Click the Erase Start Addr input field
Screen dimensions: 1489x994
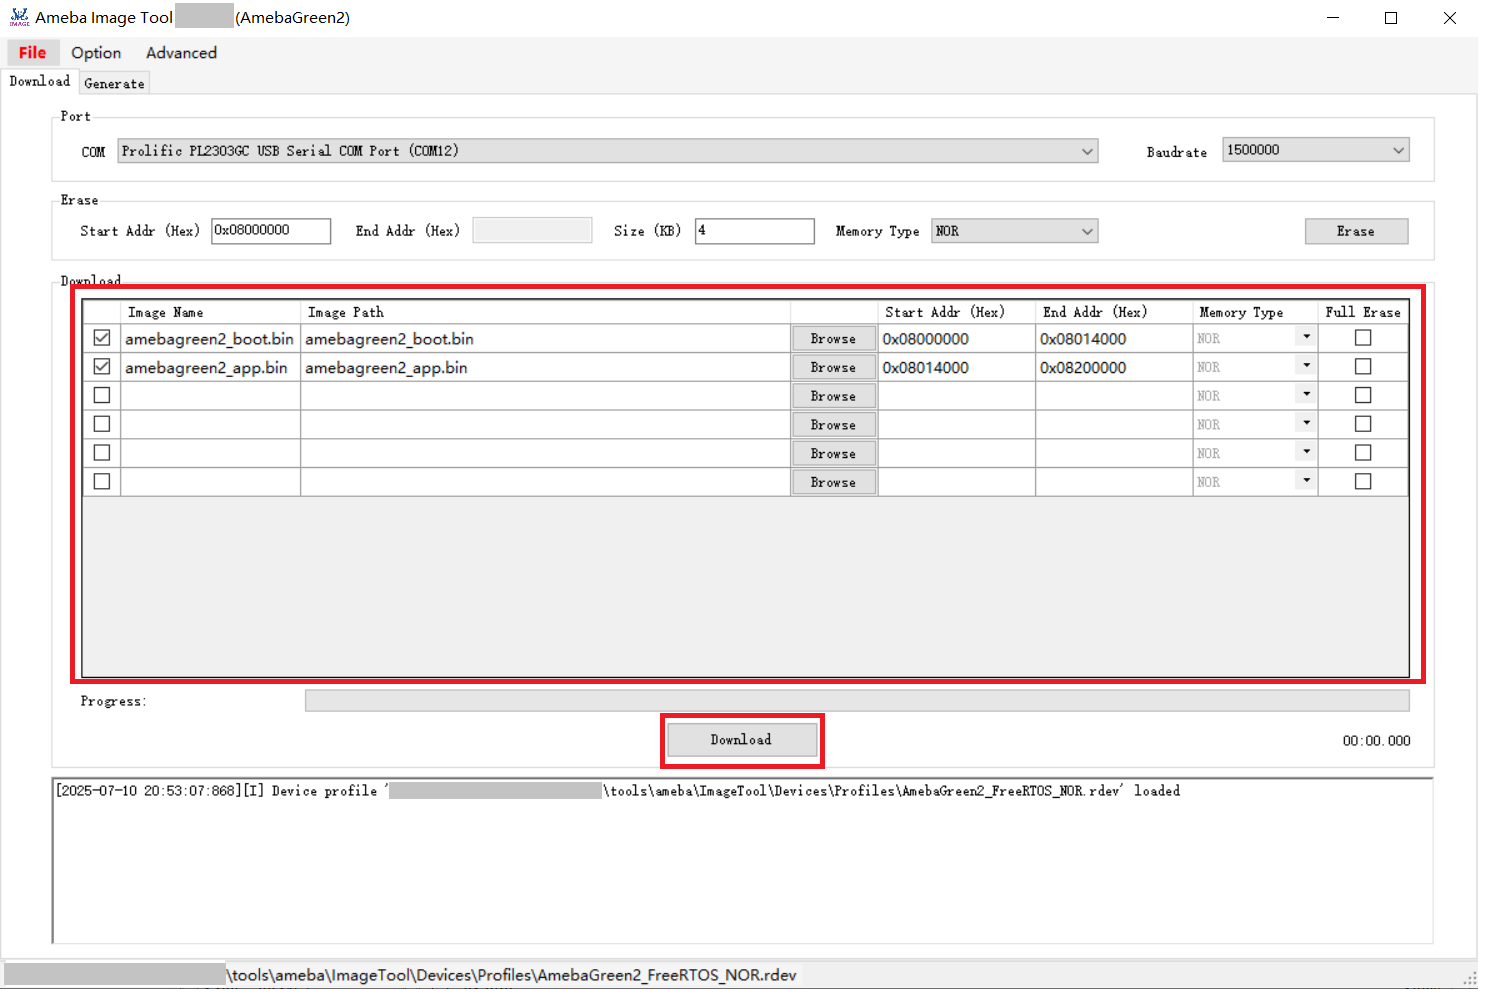270,231
